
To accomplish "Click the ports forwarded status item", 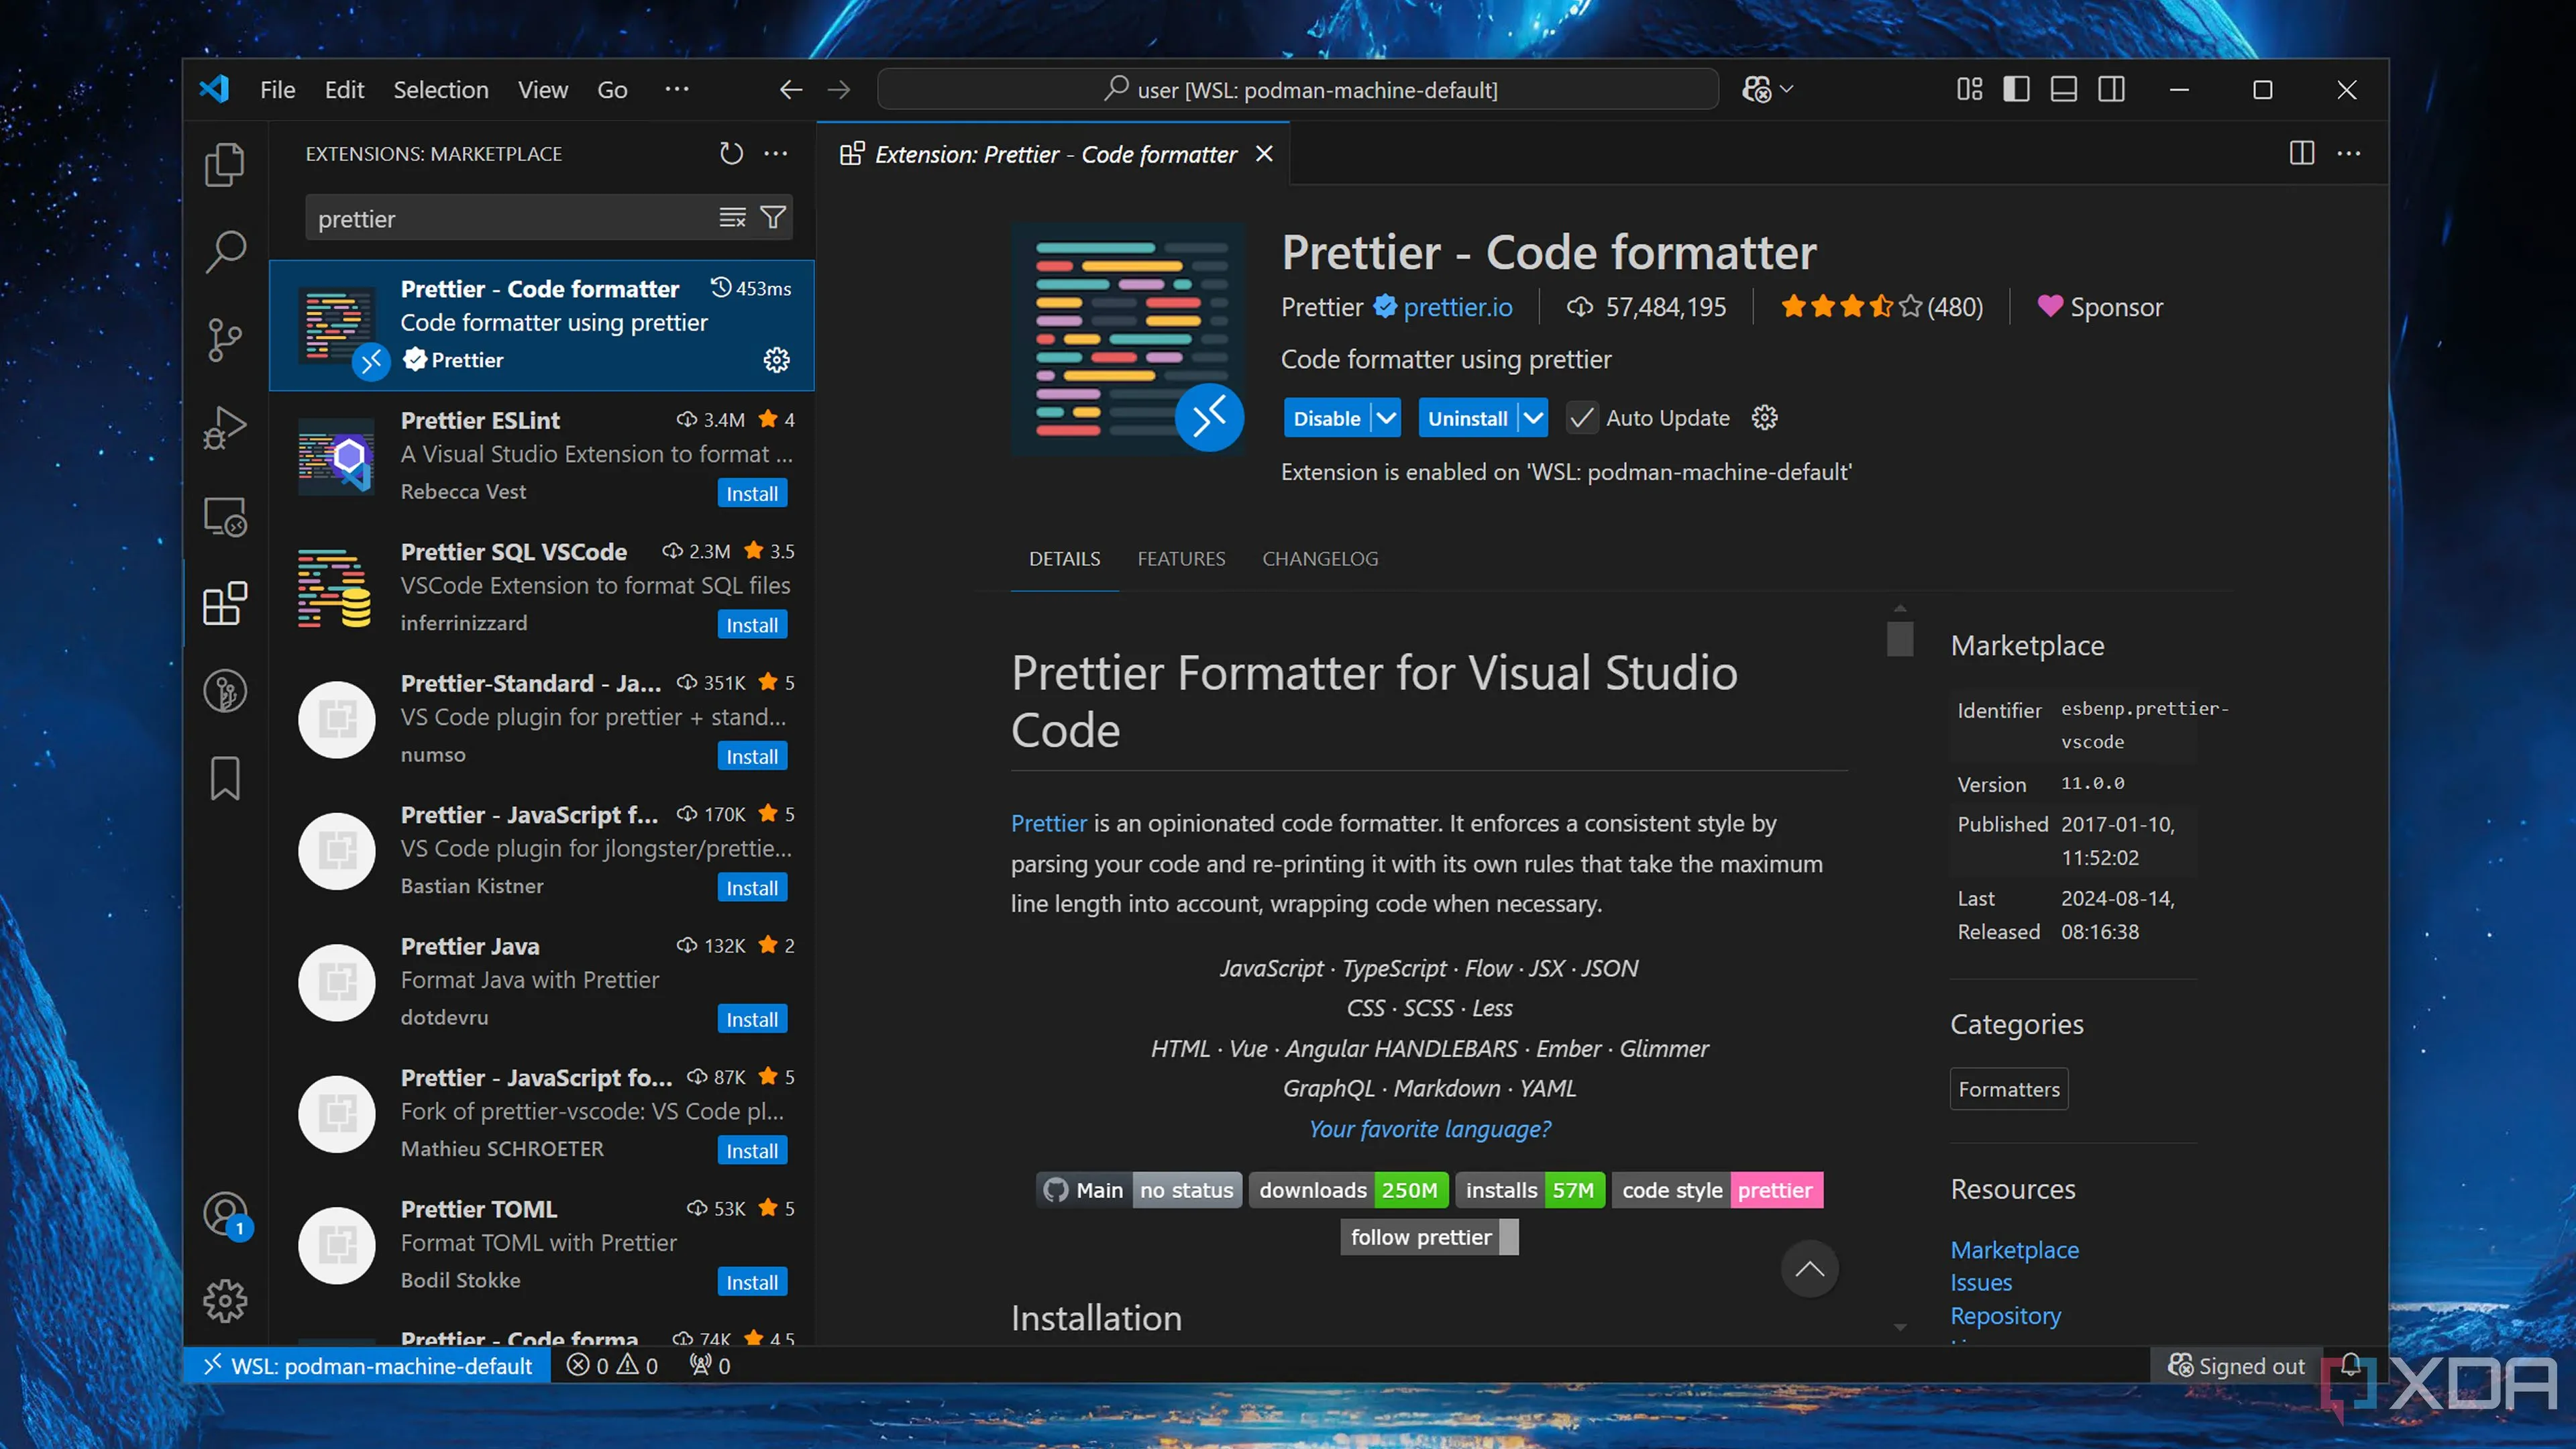I will 709,1365.
